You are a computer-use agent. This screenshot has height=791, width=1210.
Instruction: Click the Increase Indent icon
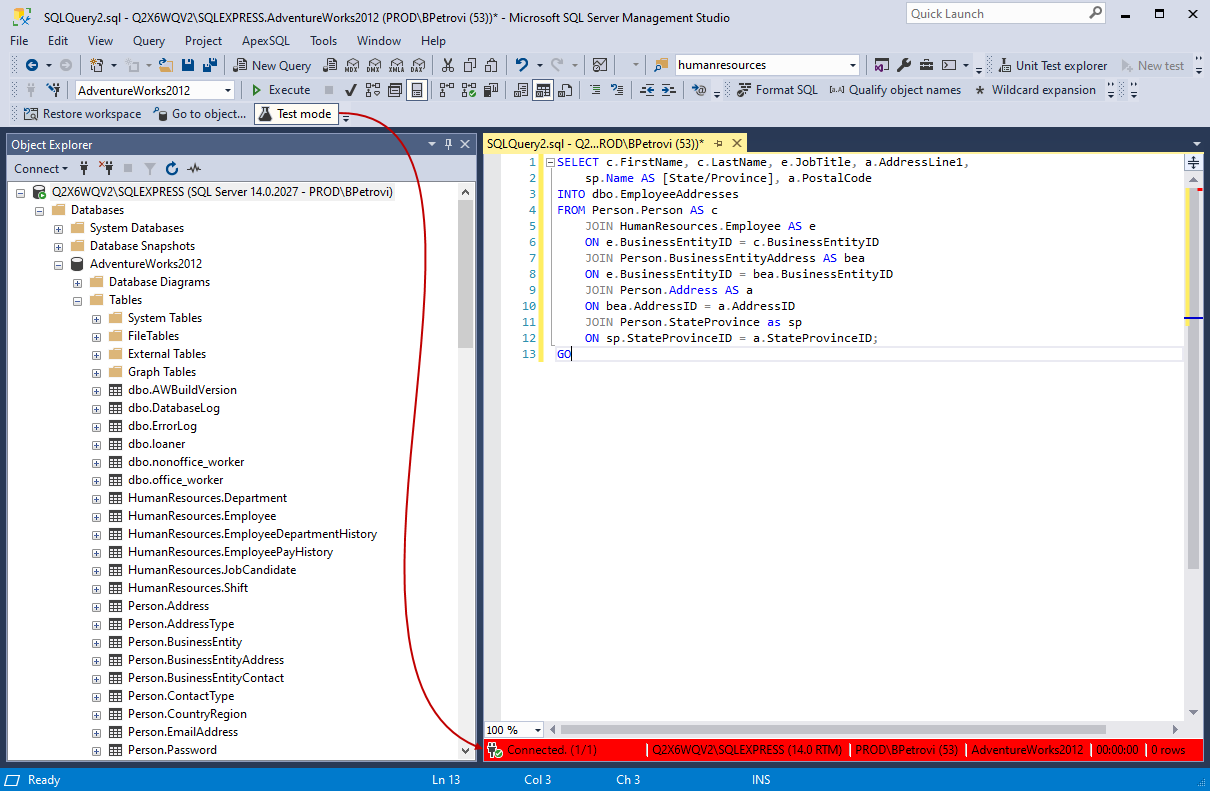click(668, 90)
